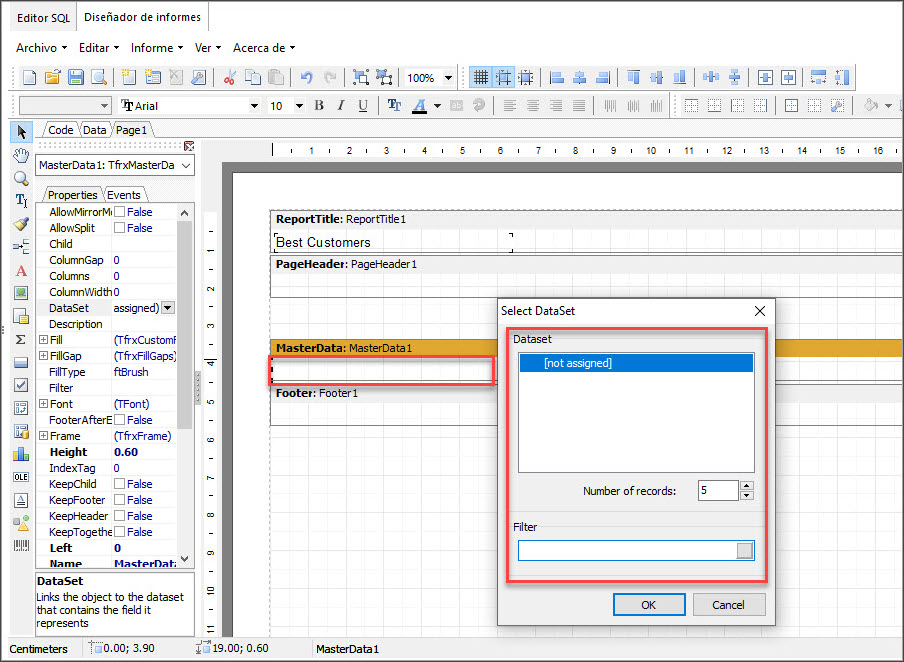The image size is (904, 662).
Task: Click Cancel in Select DataSet dialog
Action: click(x=728, y=605)
